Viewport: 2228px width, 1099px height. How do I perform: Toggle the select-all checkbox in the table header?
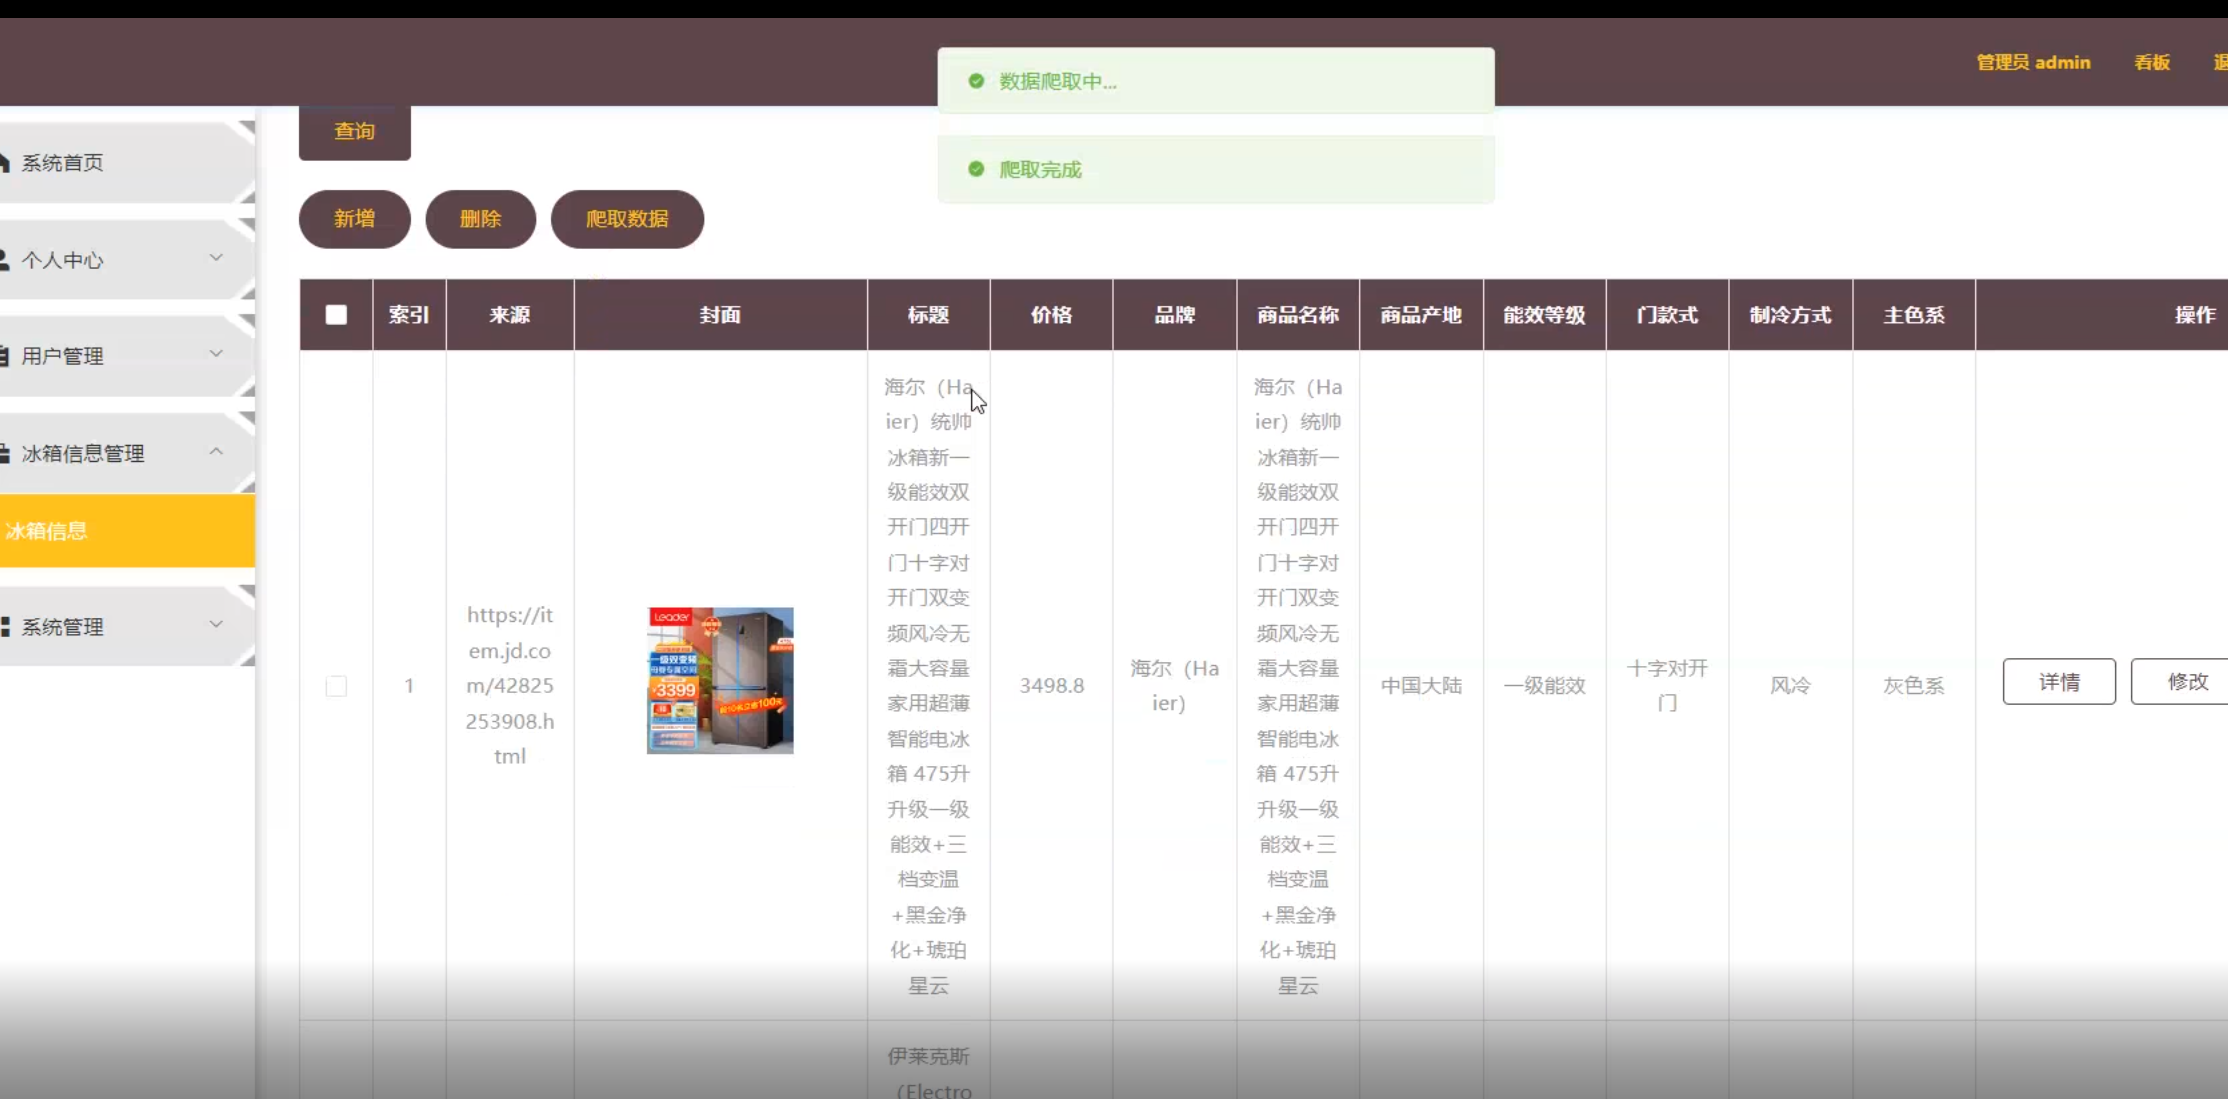[336, 314]
